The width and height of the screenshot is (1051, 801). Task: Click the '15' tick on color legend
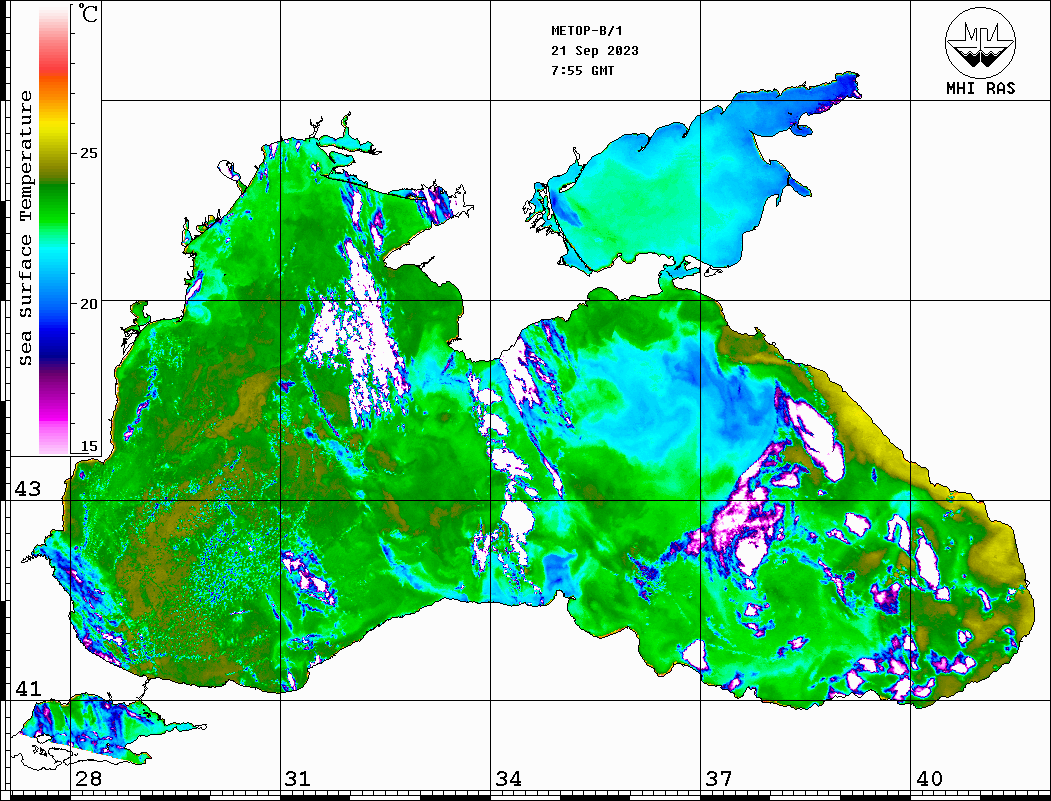pos(88,446)
